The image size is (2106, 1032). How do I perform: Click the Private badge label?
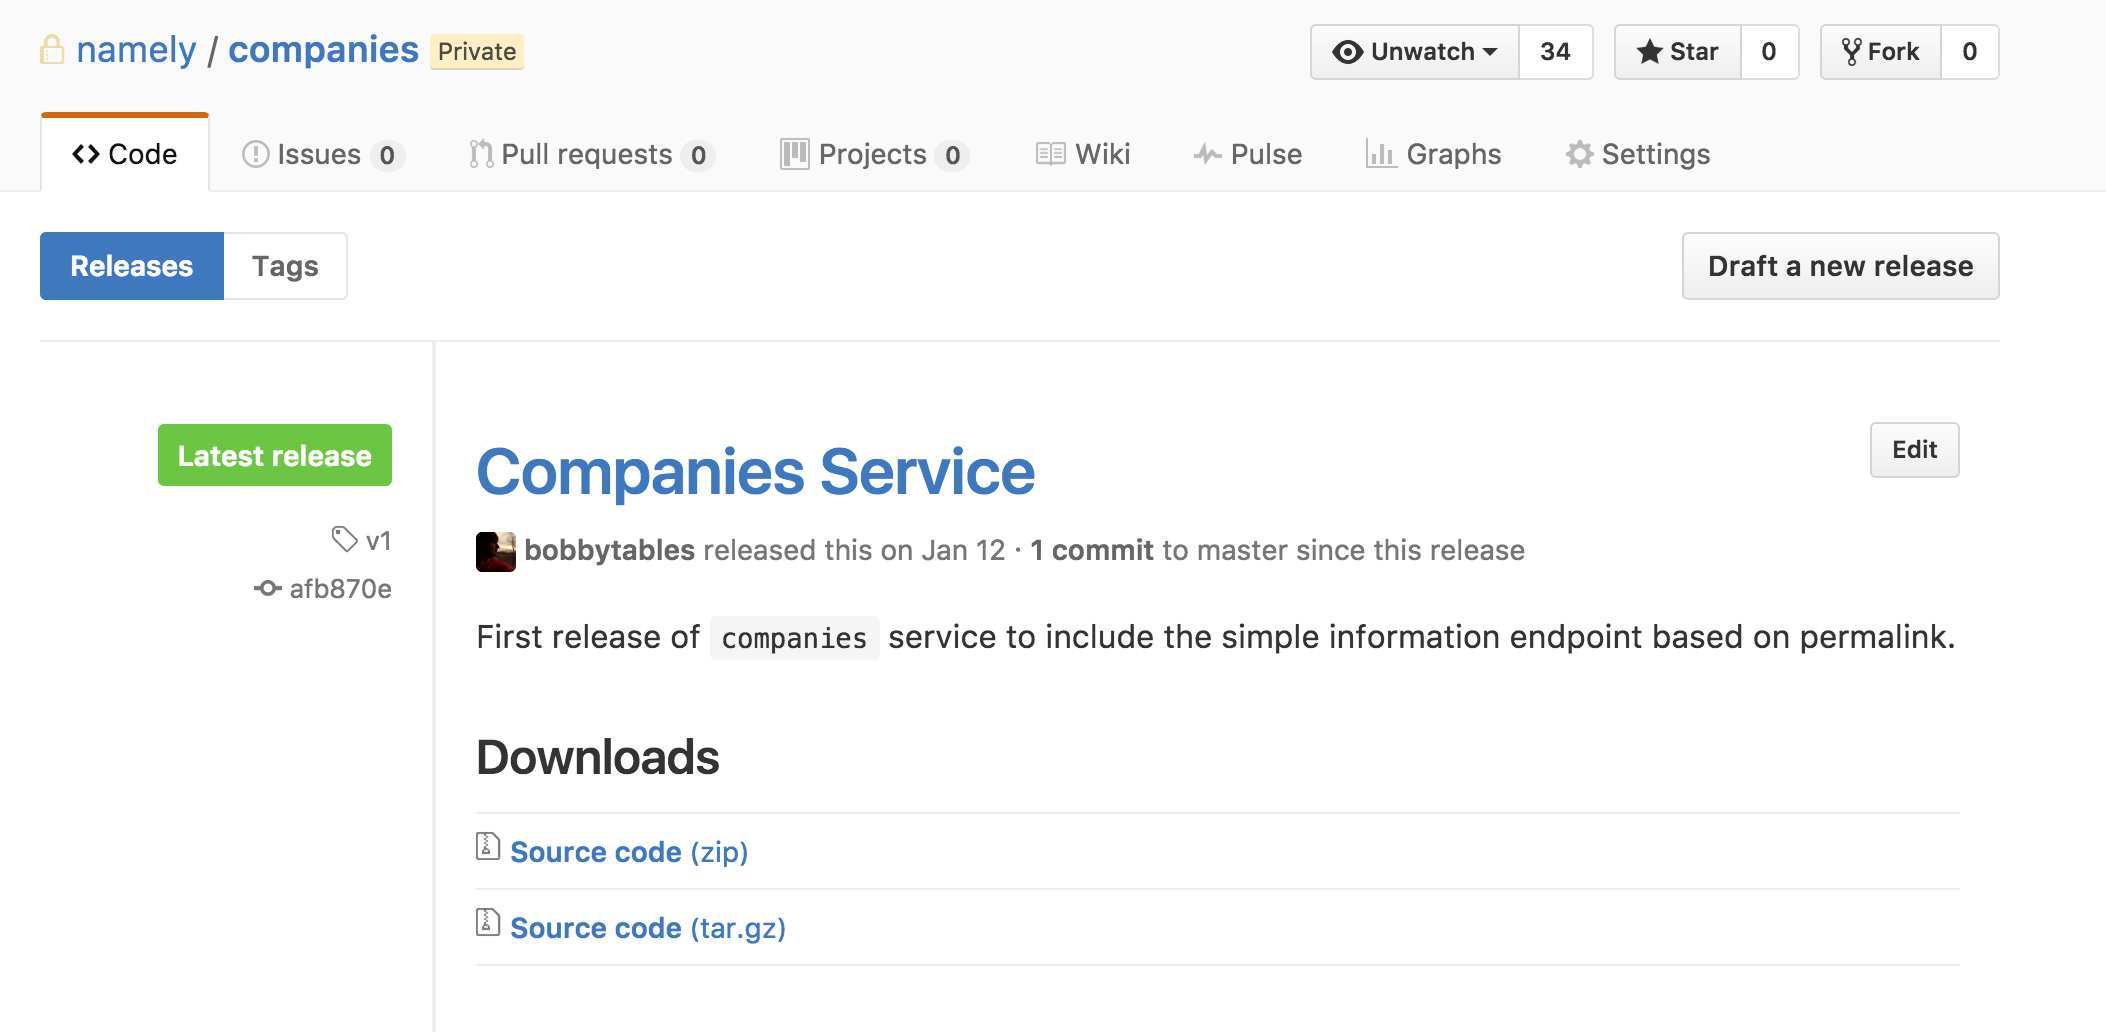point(477,52)
